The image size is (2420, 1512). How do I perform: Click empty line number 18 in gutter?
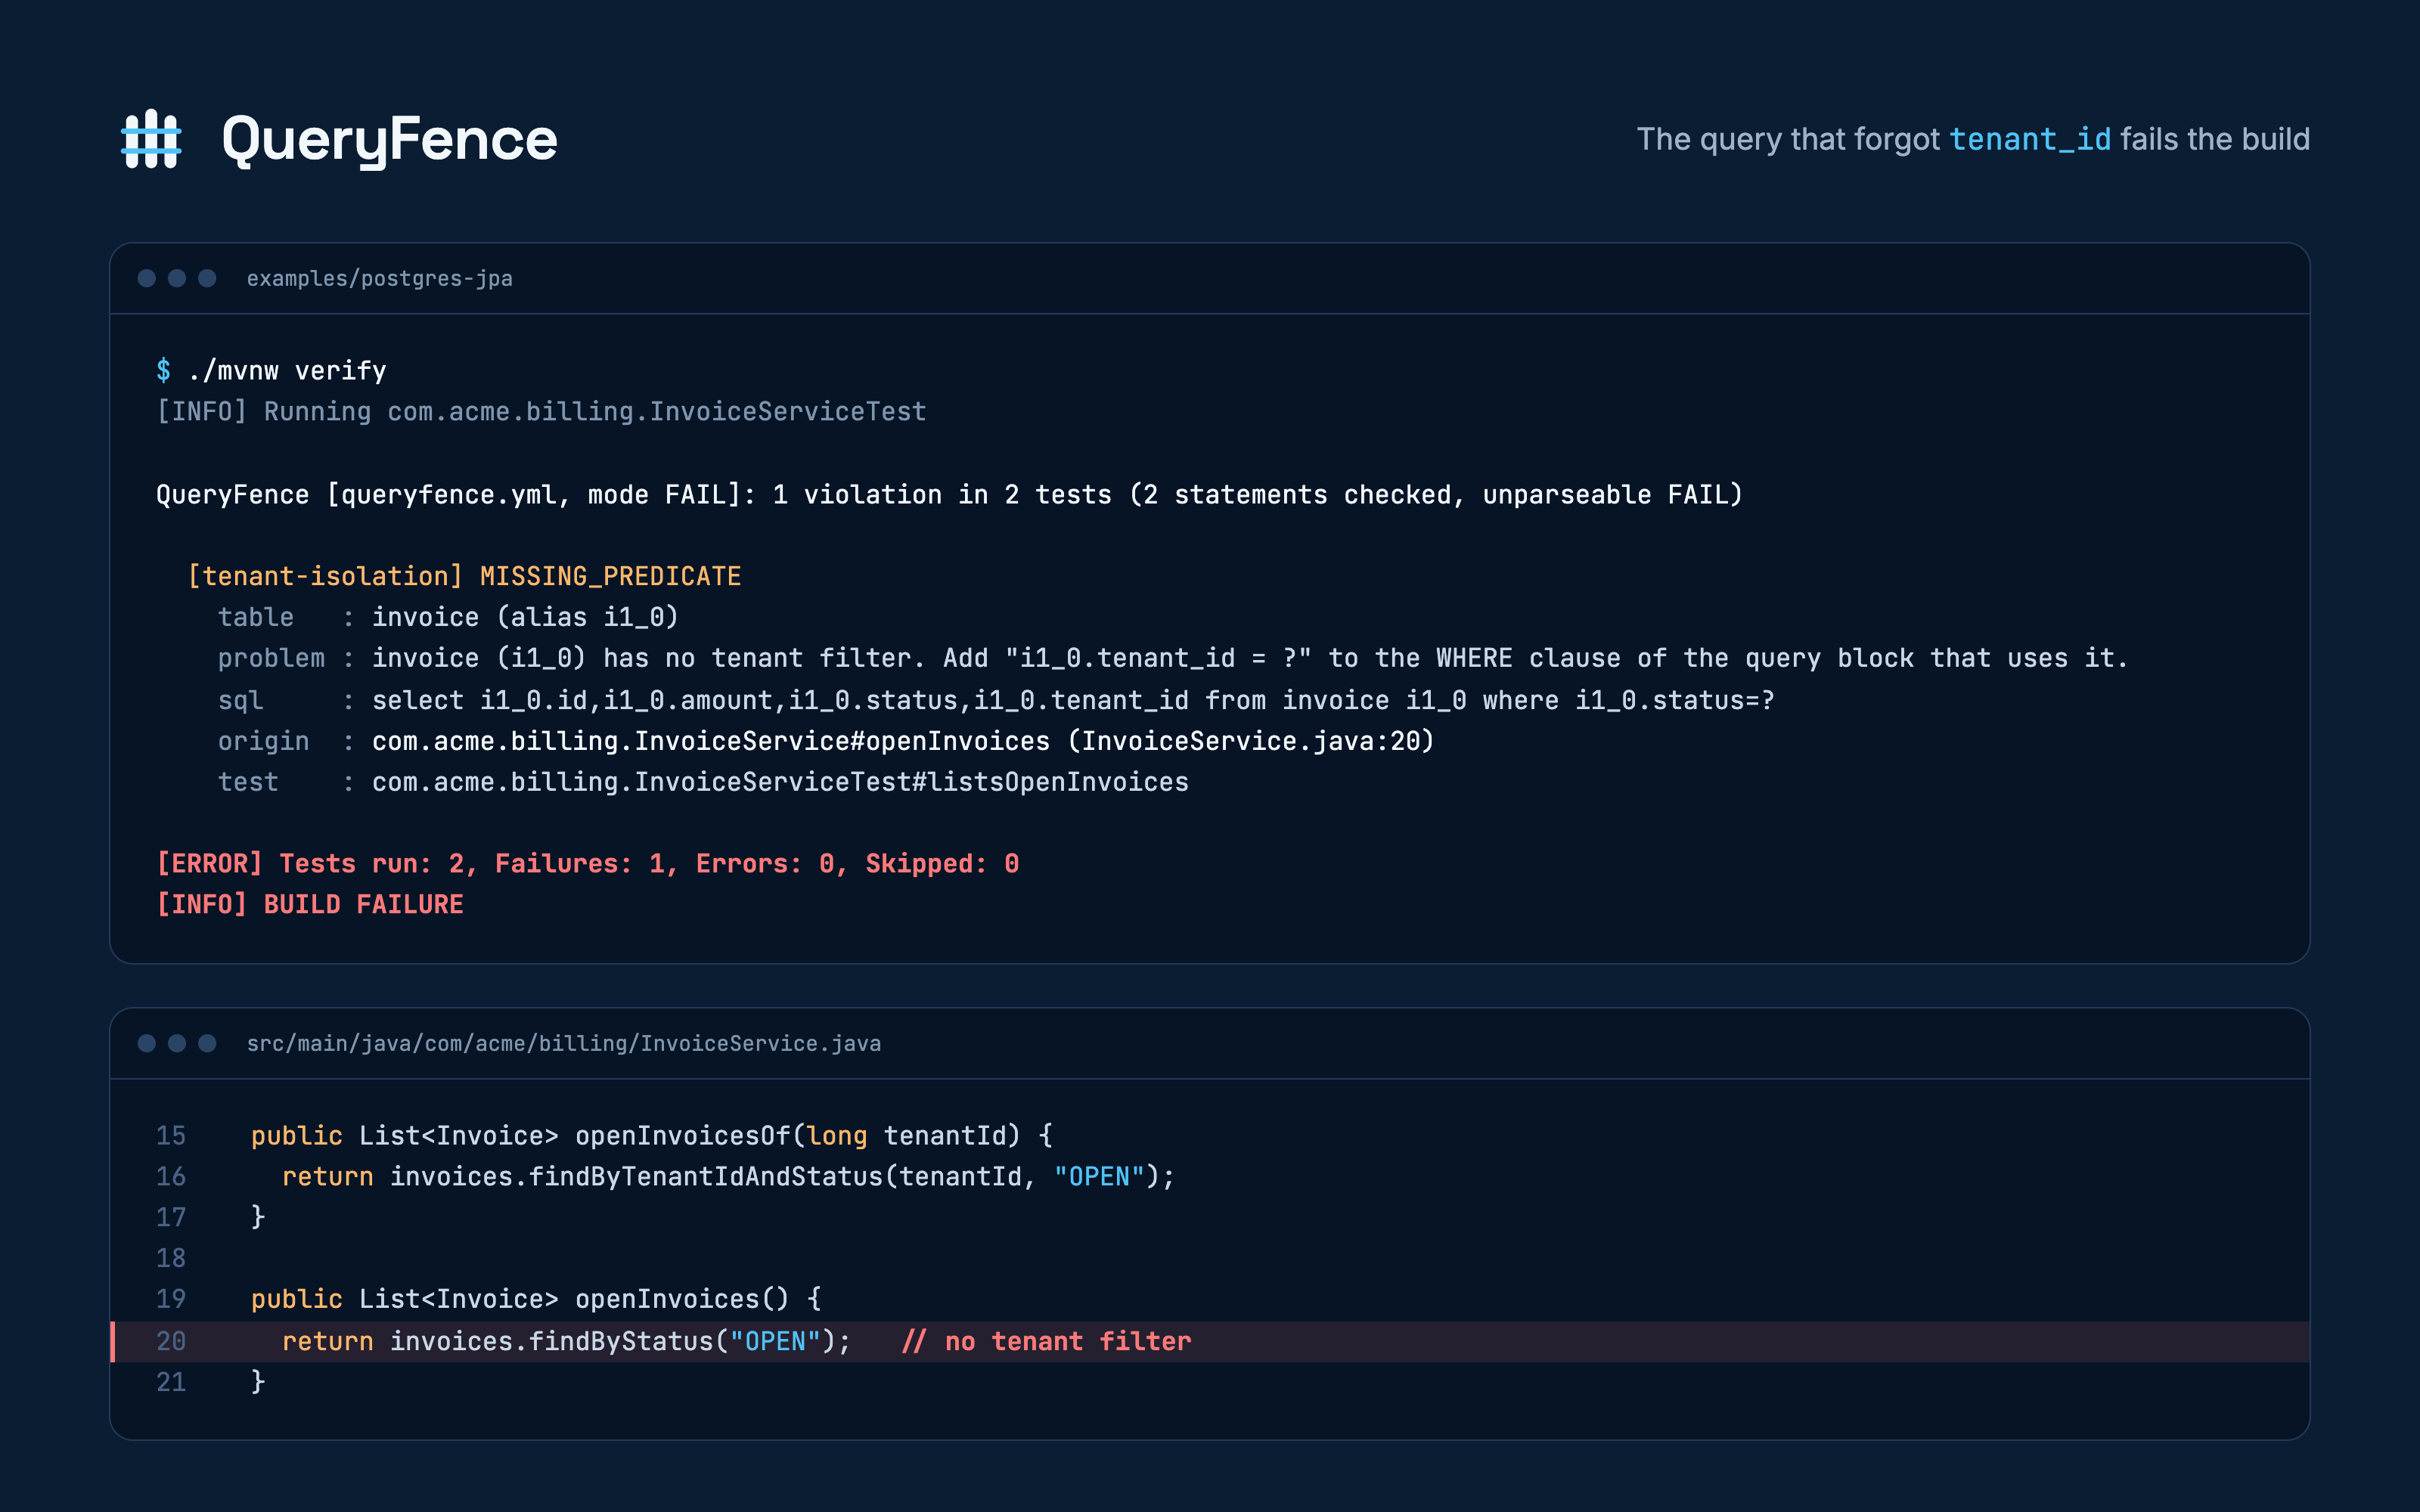171,1259
